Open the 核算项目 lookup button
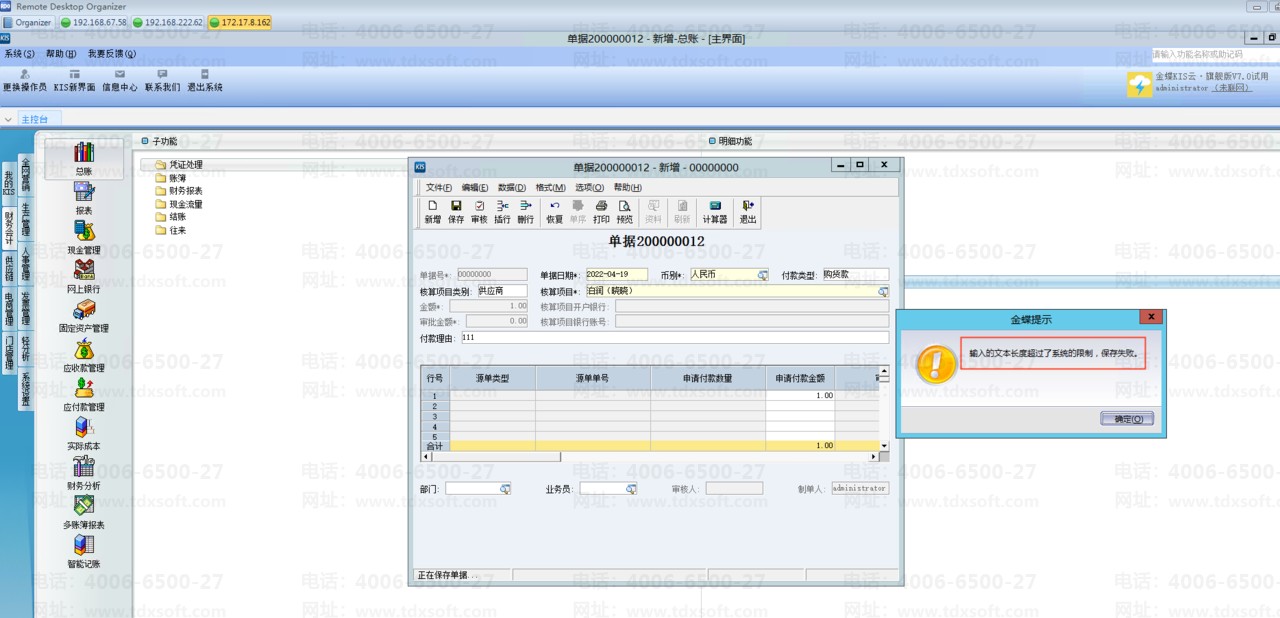The width and height of the screenshot is (1280, 618). 883,291
